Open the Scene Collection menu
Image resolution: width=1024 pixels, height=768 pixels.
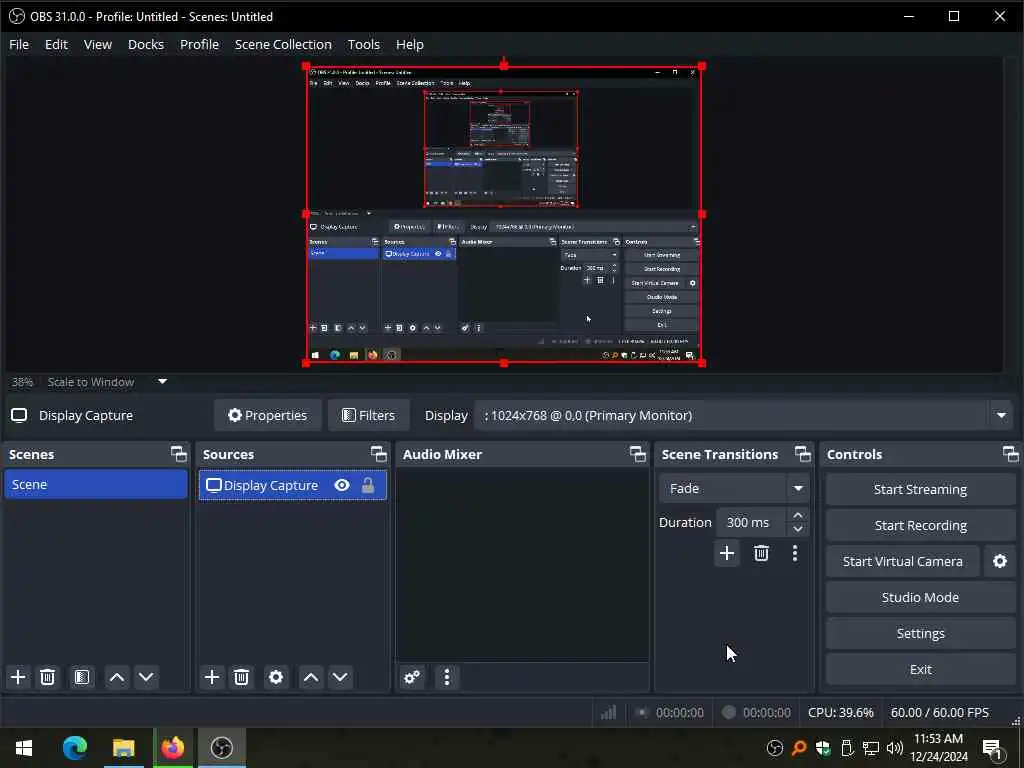click(x=283, y=44)
